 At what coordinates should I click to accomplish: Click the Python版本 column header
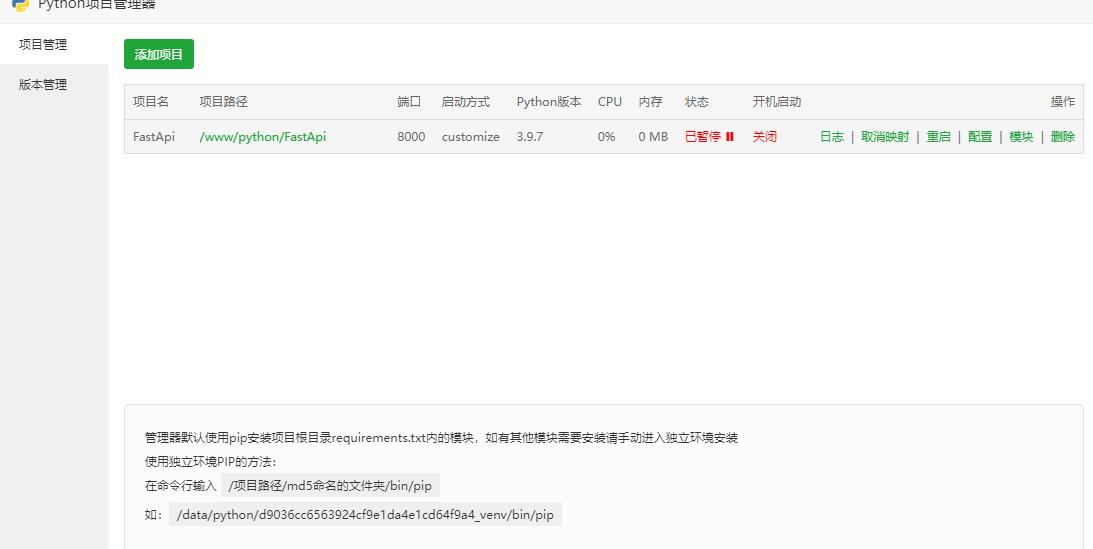(548, 102)
